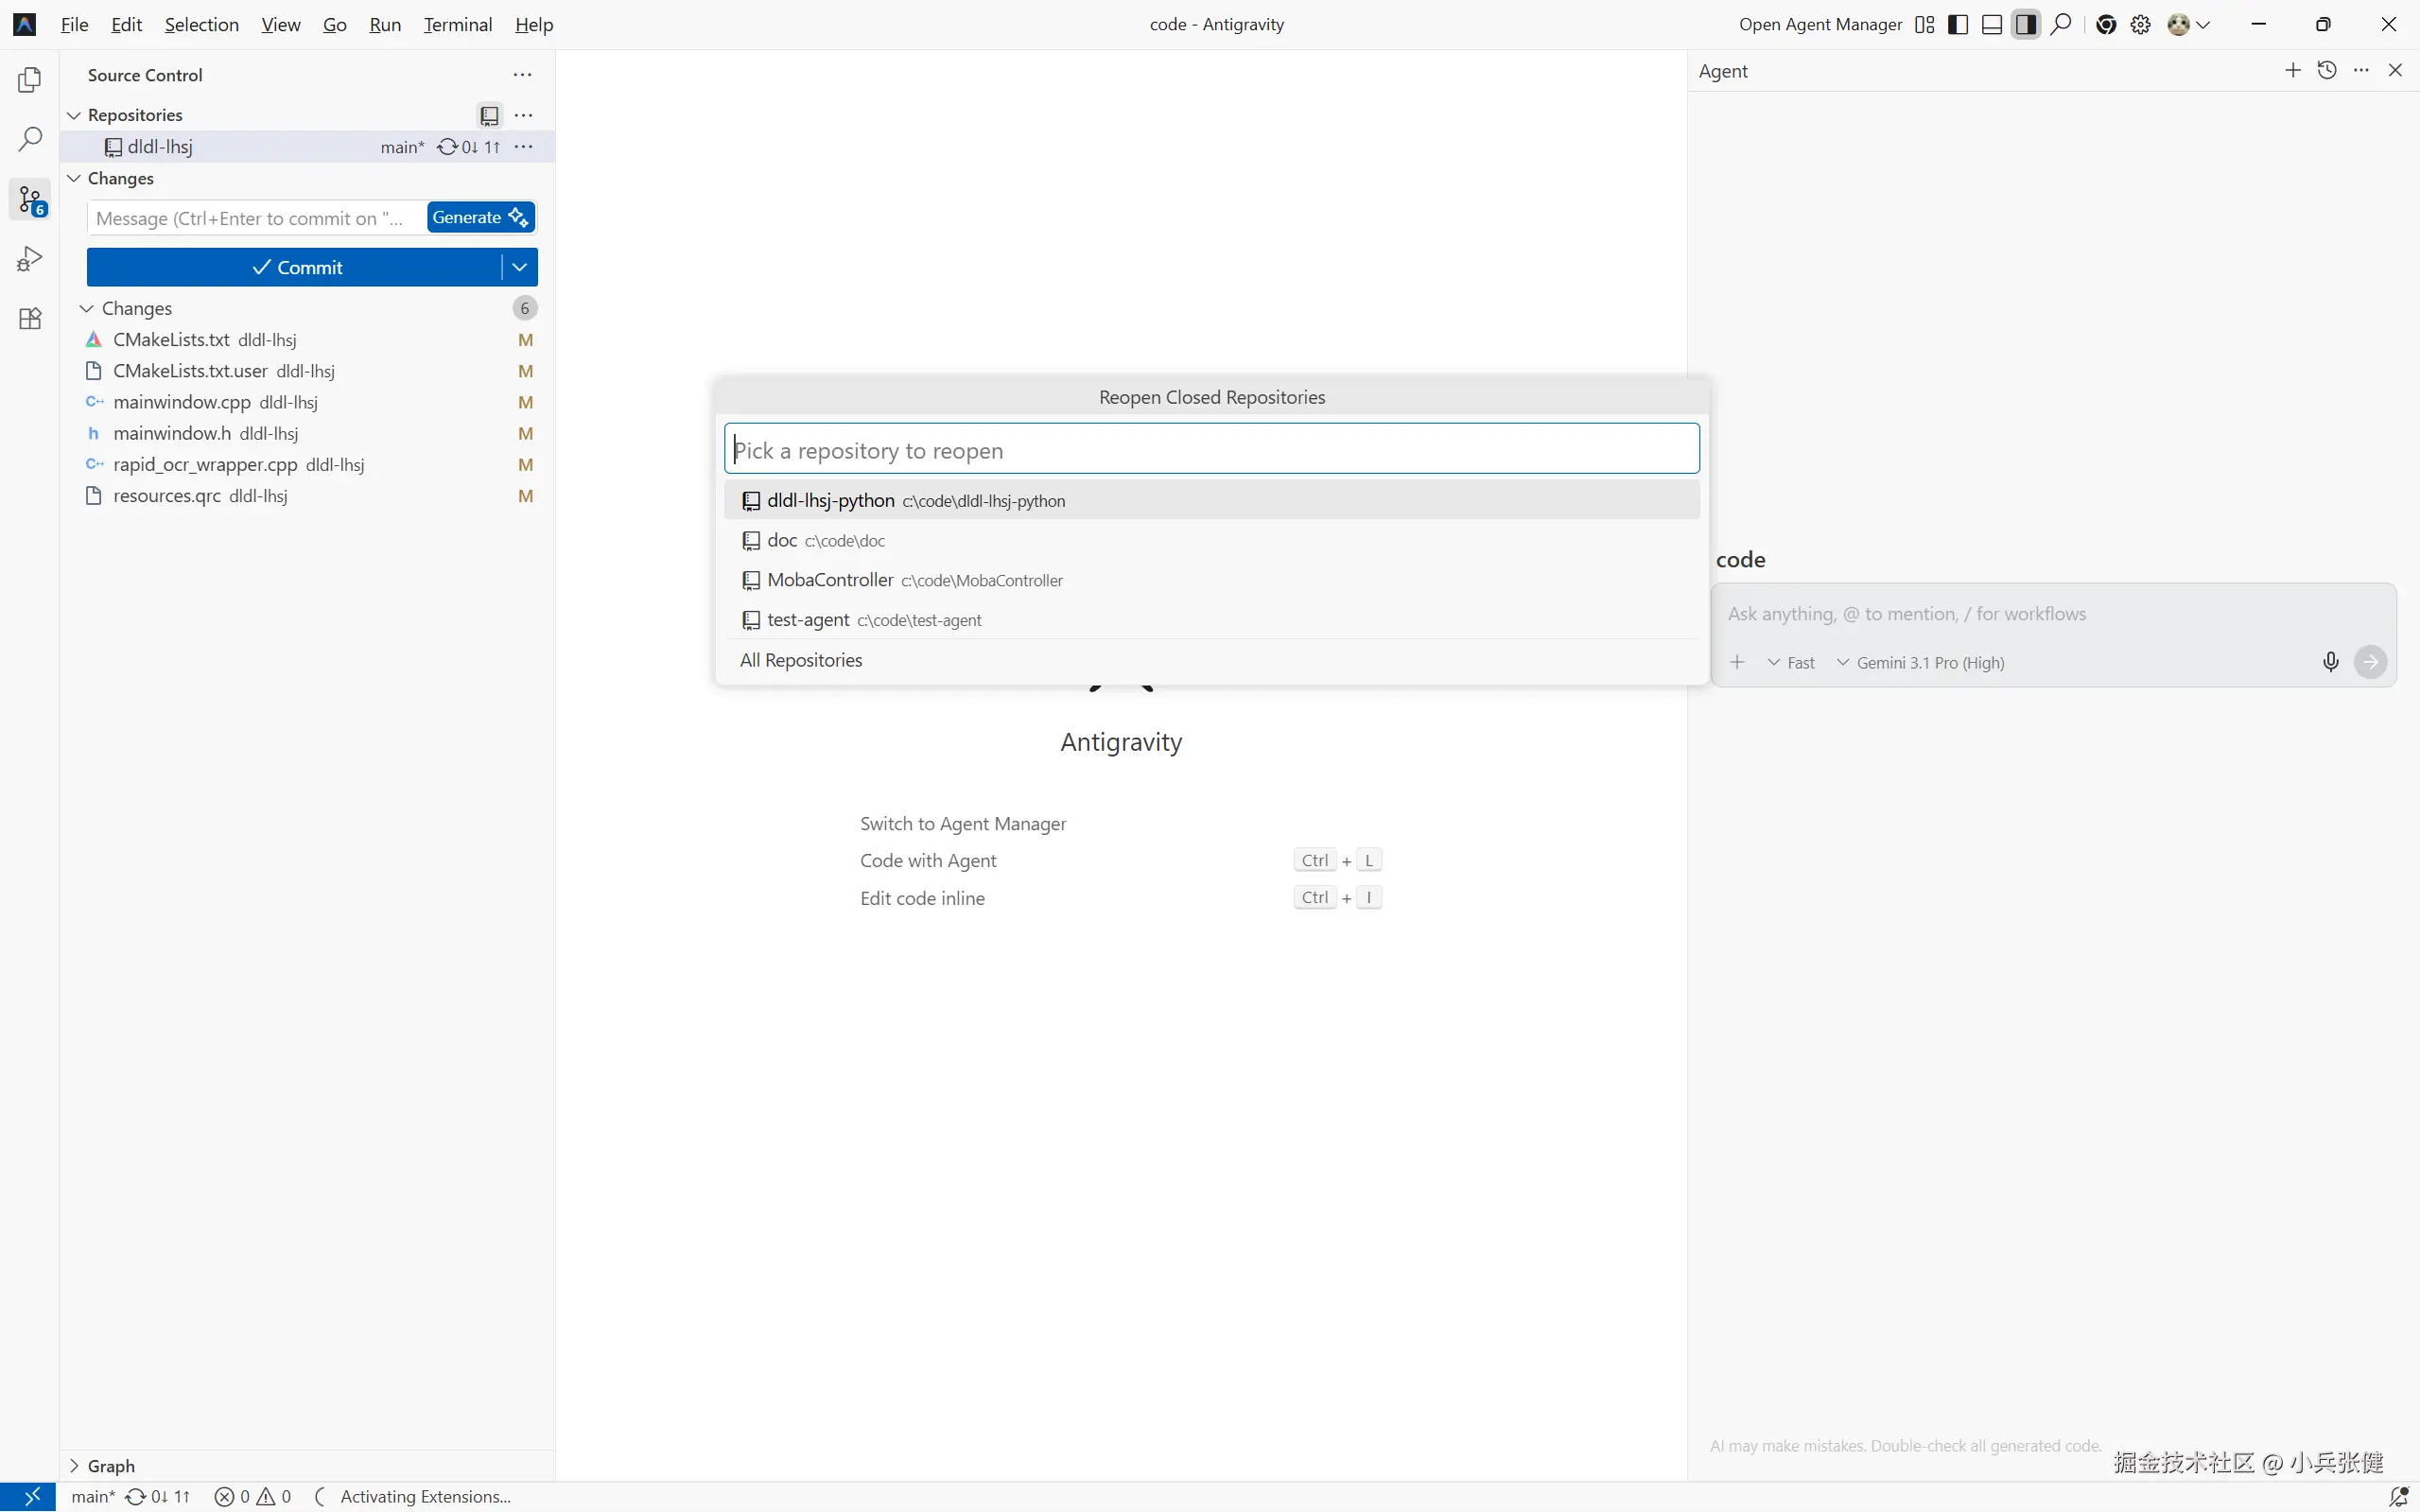The width and height of the screenshot is (2420, 1512).
Task: Open the Terminal menu
Action: [x=457, y=25]
